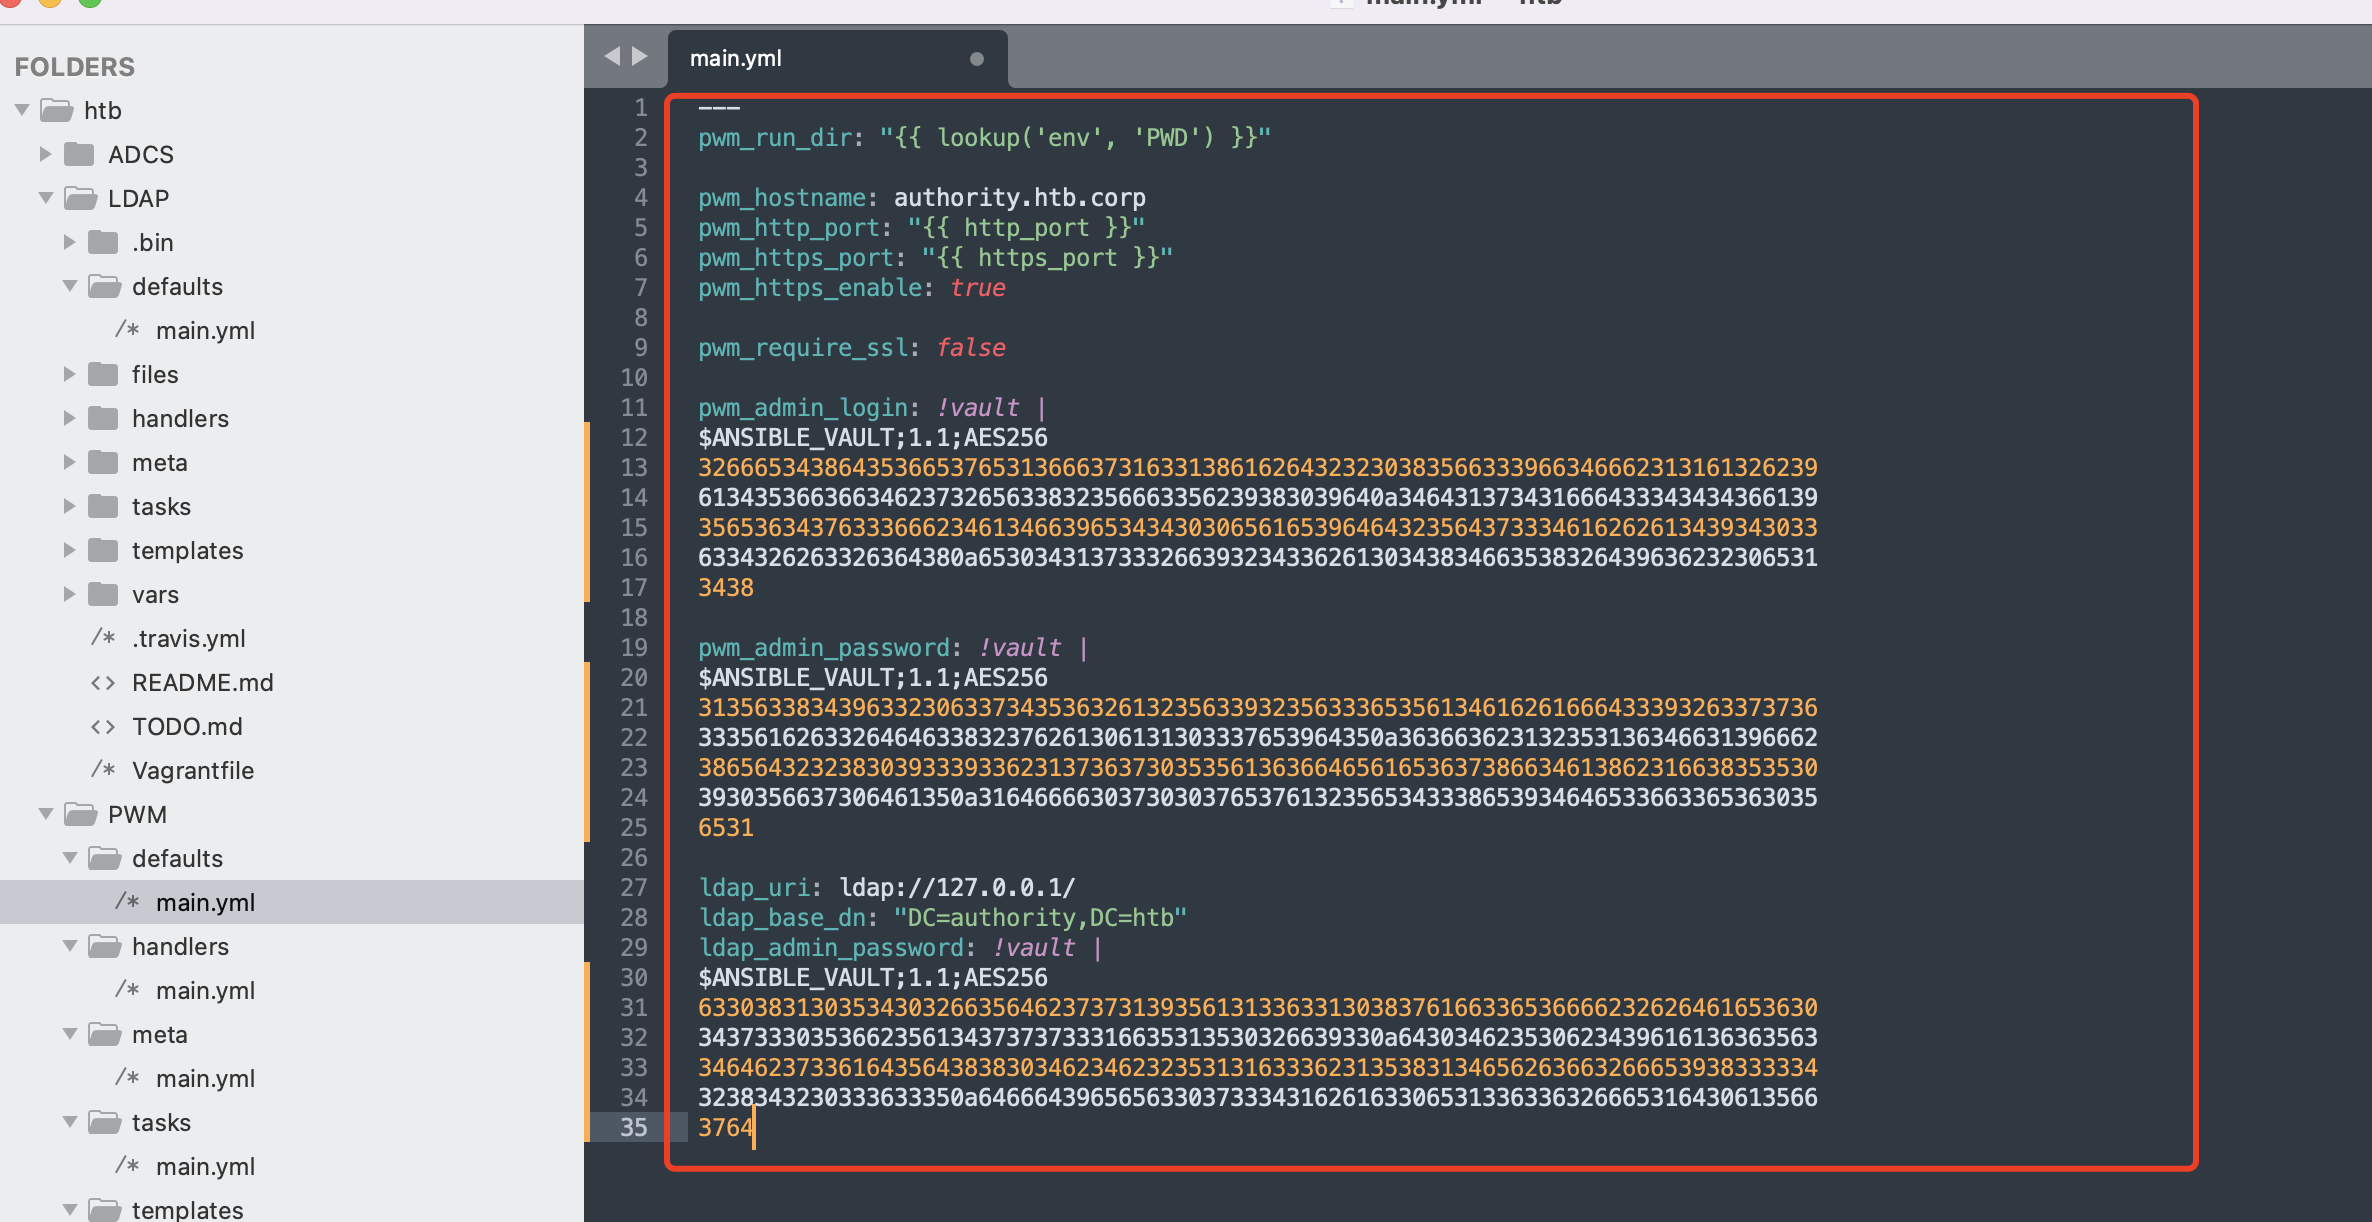This screenshot has width=2372, height=1222.
Task: Go to next tab with right arrow
Action: (640, 56)
